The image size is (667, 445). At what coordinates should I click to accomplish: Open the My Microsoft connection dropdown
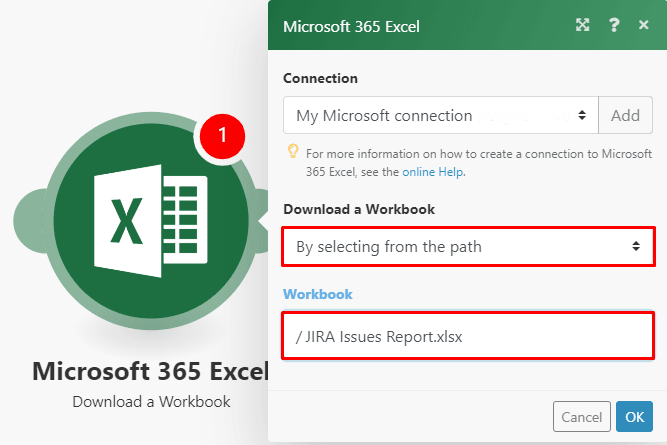click(440, 115)
